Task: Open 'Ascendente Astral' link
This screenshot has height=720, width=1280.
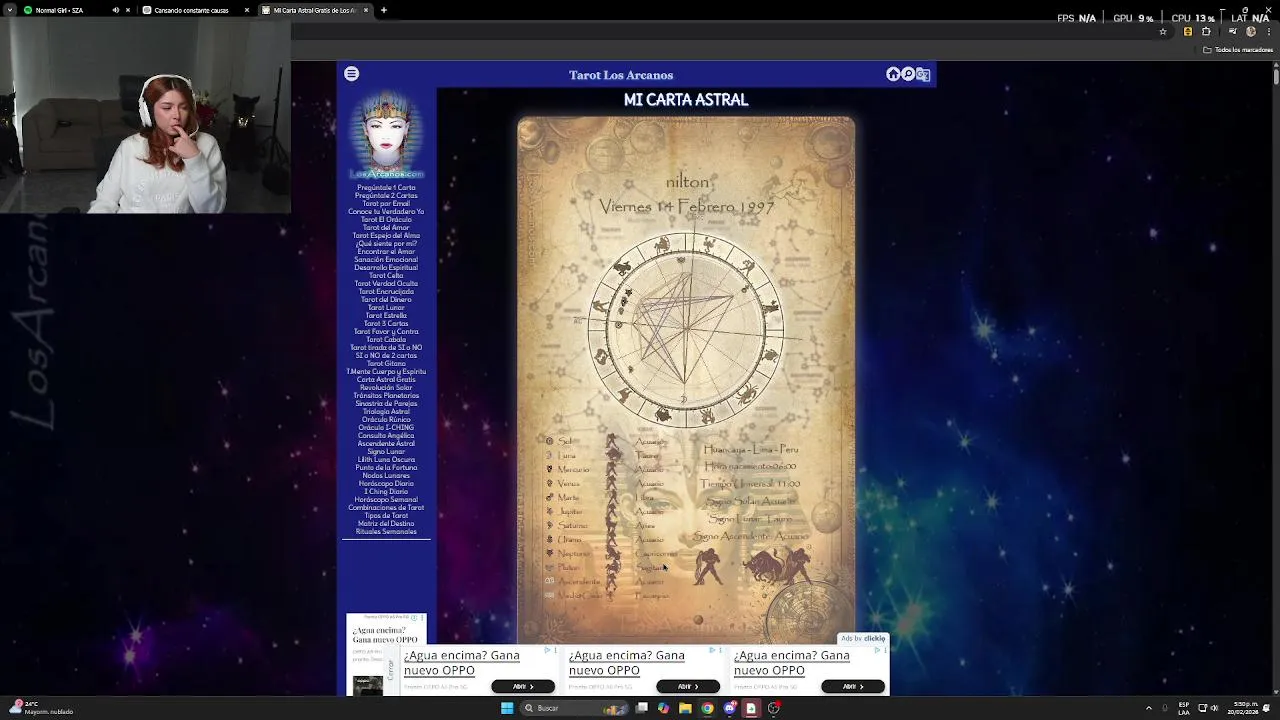Action: tap(386, 444)
